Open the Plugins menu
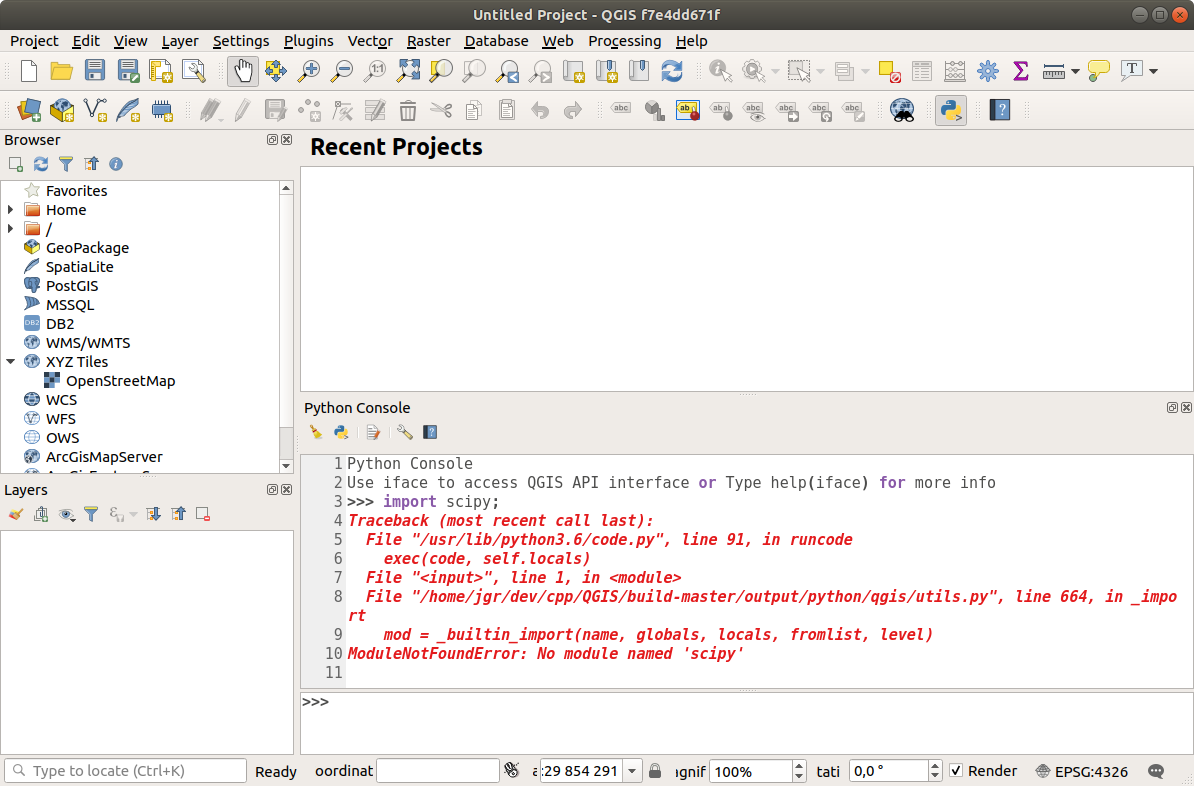 [x=308, y=41]
